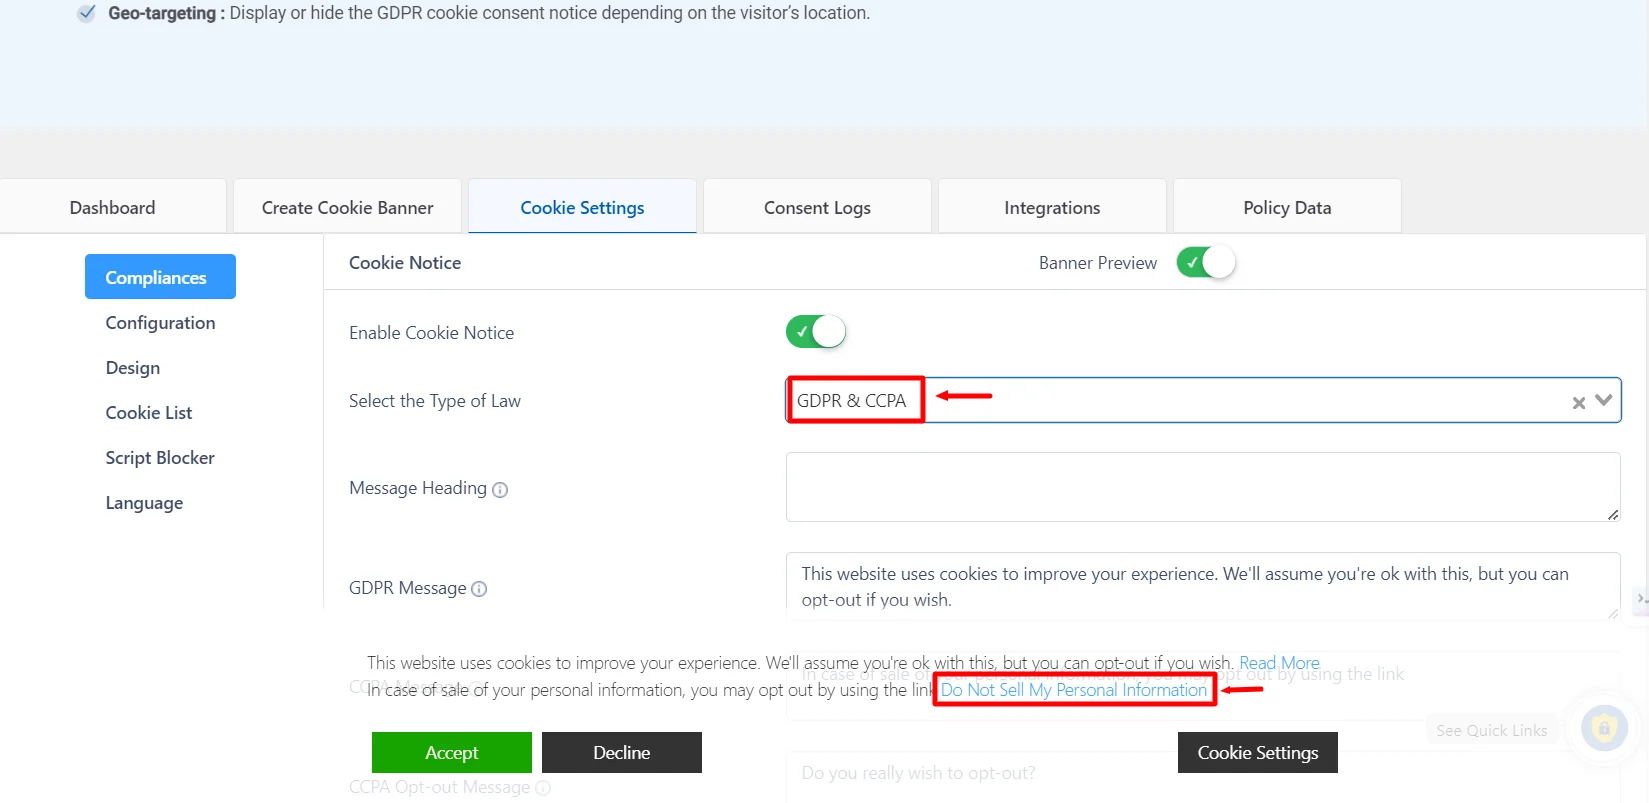Expand the Type of Law dropdown arrow
This screenshot has width=1649, height=803.
(x=1604, y=400)
